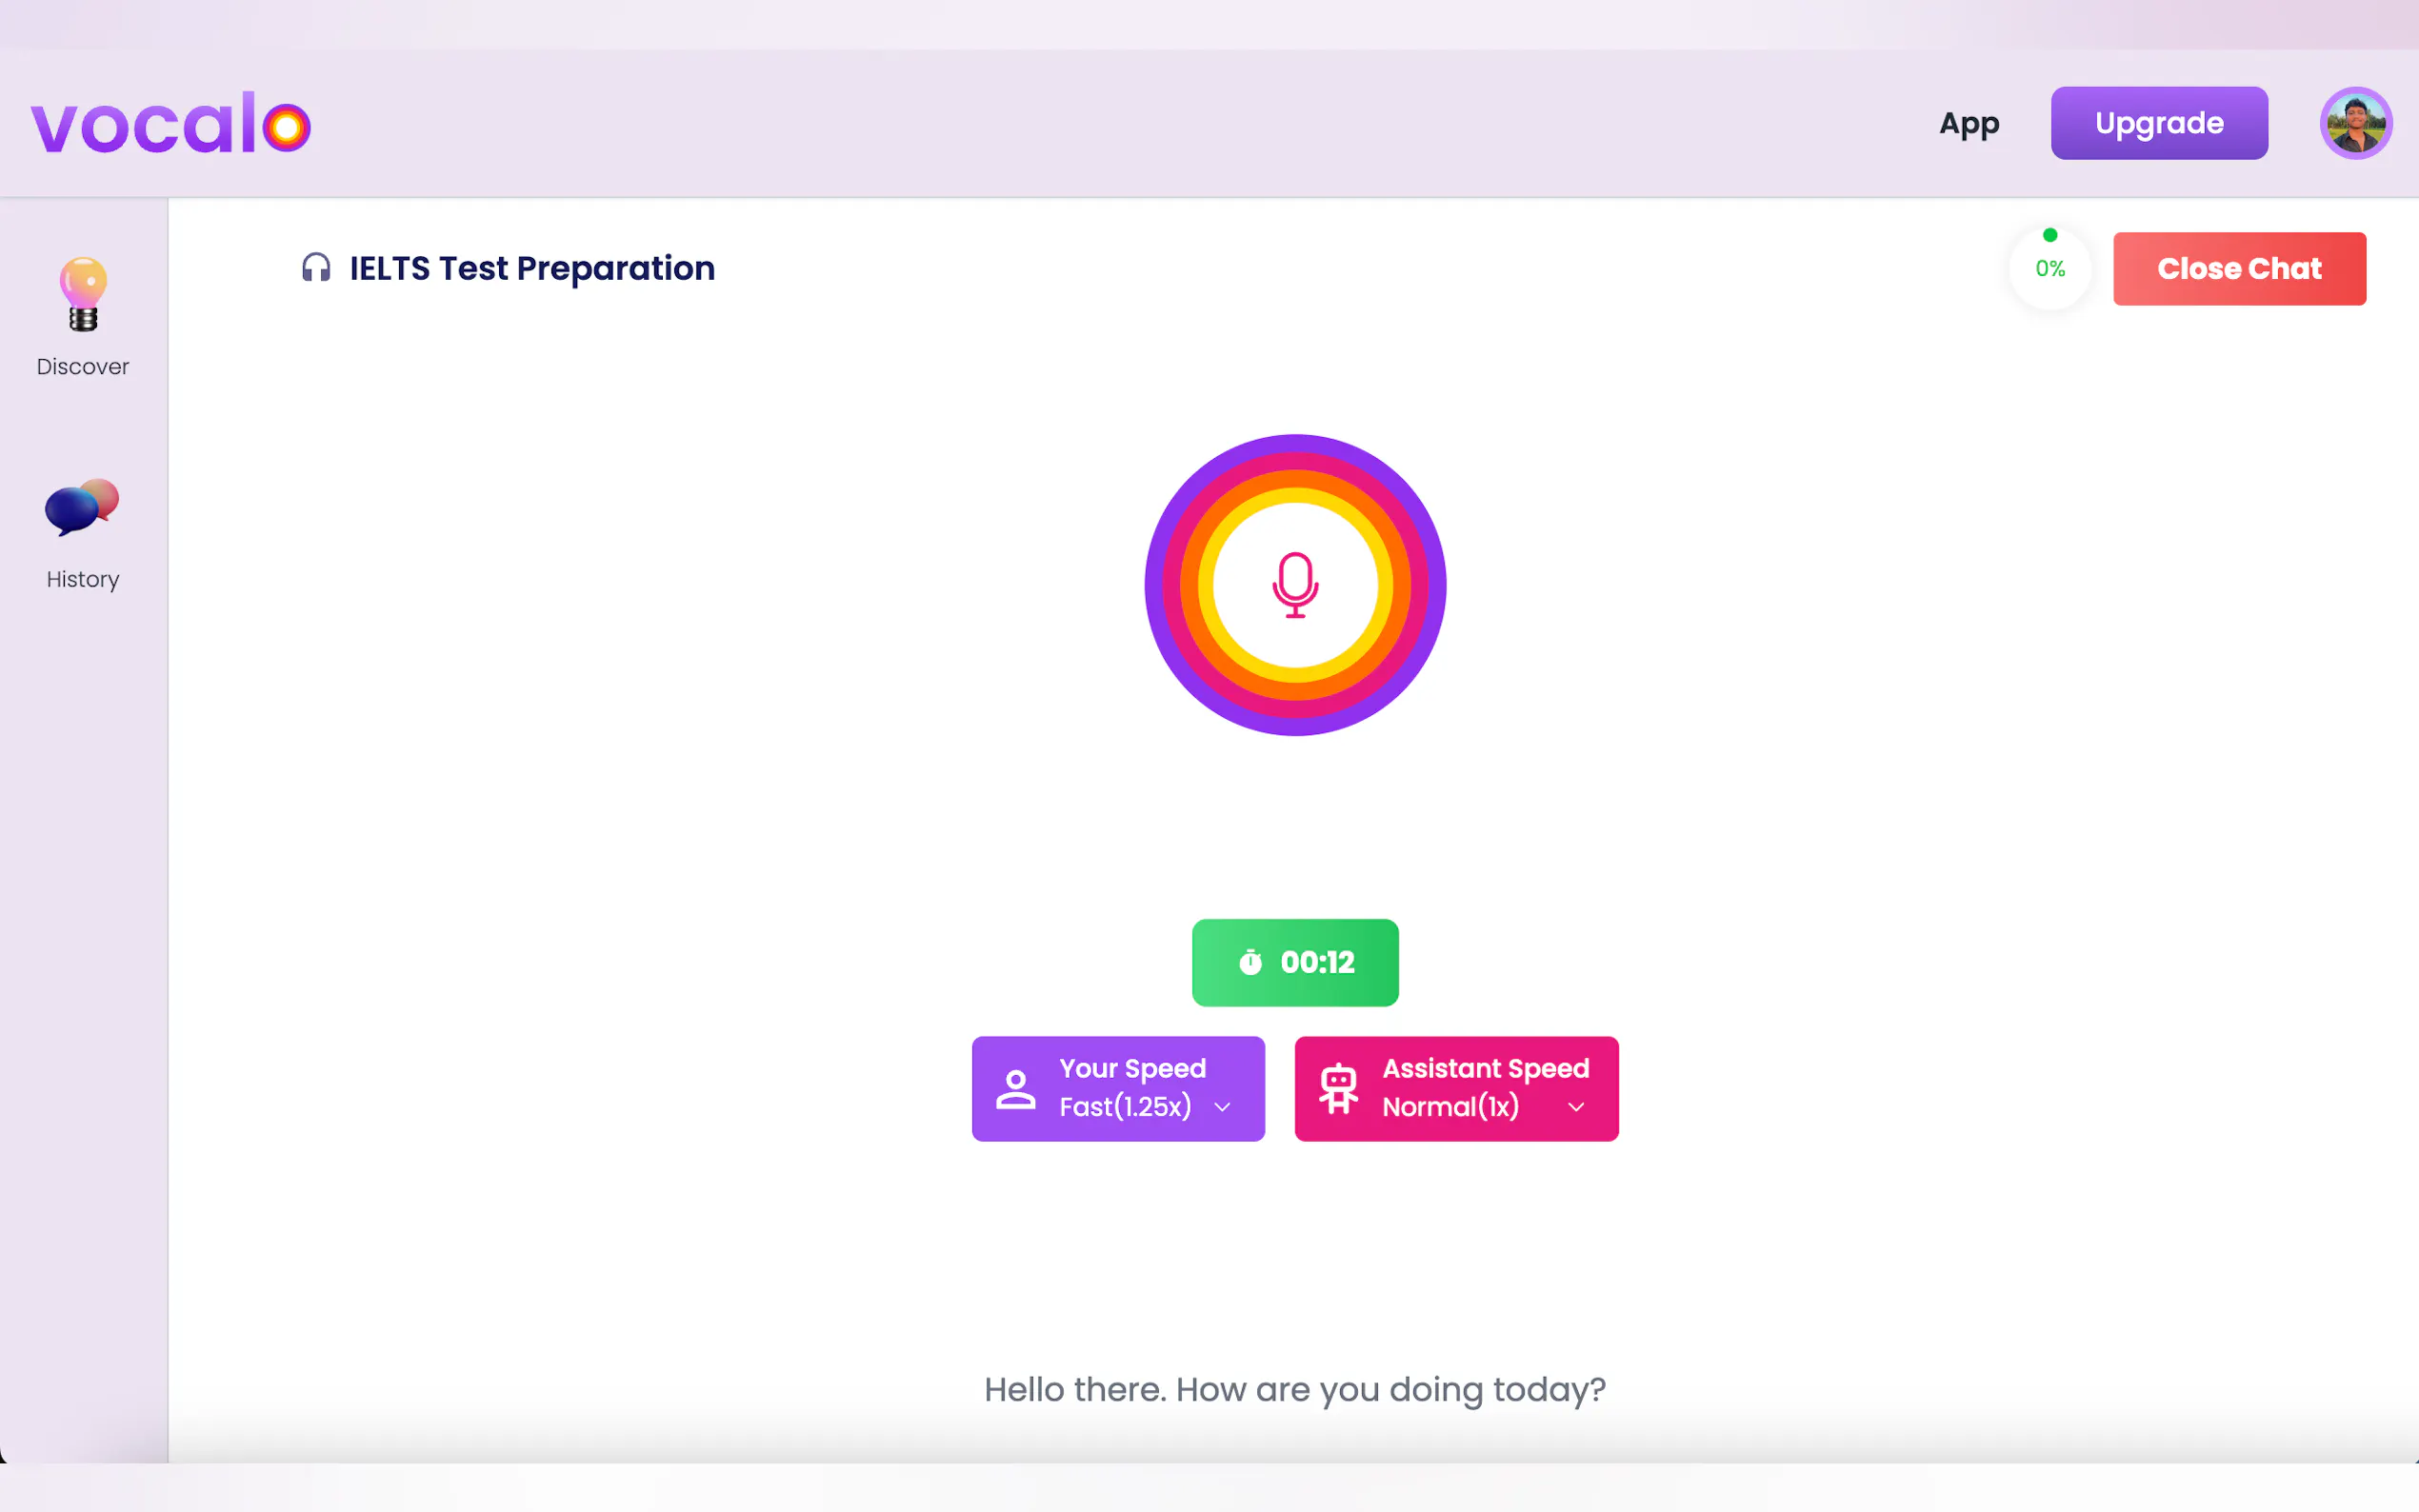2419x1512 pixels.
Task: Go to the App menu item
Action: tap(1968, 123)
